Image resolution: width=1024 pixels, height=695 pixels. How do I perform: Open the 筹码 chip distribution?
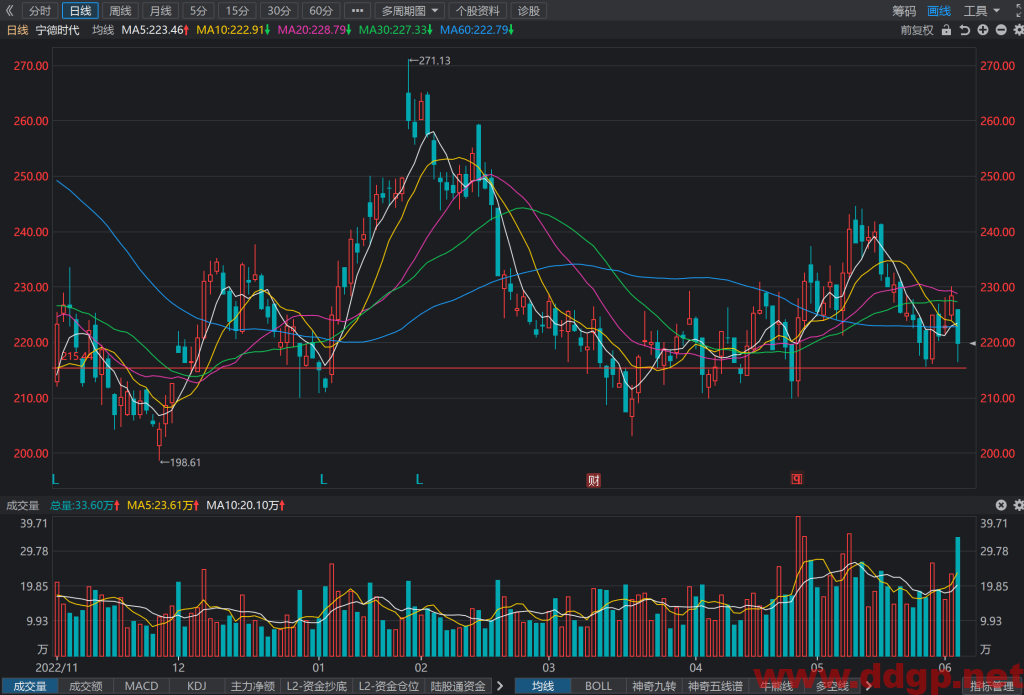(x=904, y=10)
